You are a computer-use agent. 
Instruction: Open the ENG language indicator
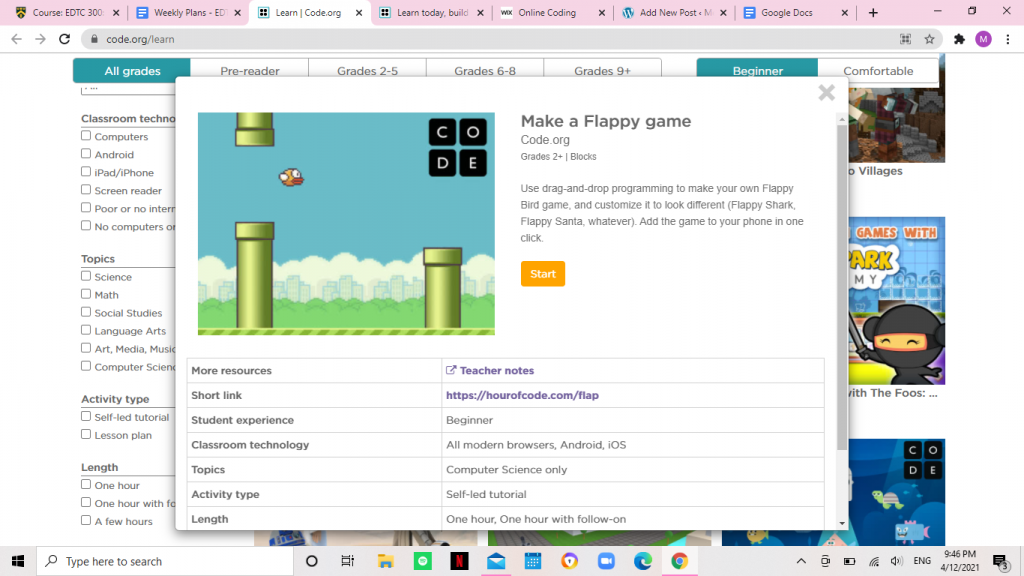pyautogui.click(x=922, y=561)
